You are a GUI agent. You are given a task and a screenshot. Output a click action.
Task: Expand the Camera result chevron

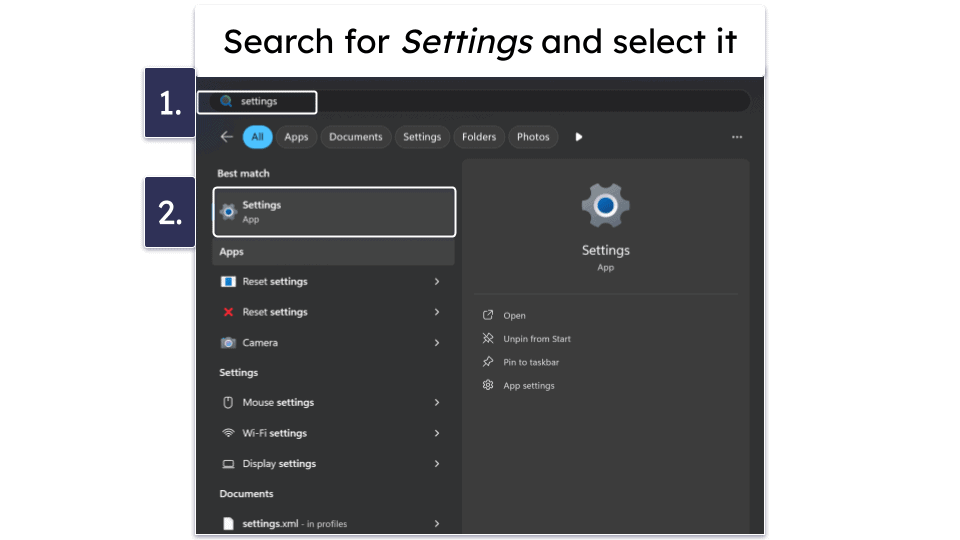[x=437, y=343]
